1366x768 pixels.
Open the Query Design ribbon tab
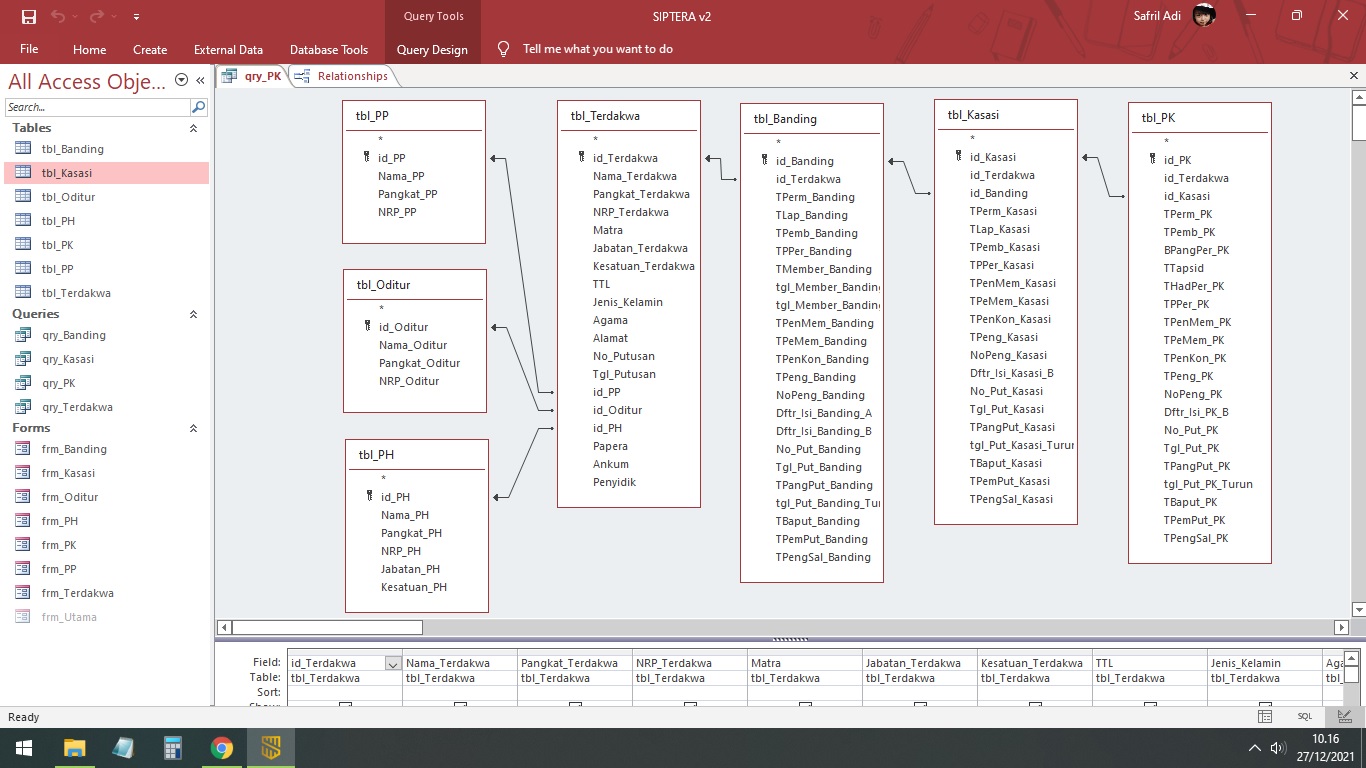[x=432, y=49]
